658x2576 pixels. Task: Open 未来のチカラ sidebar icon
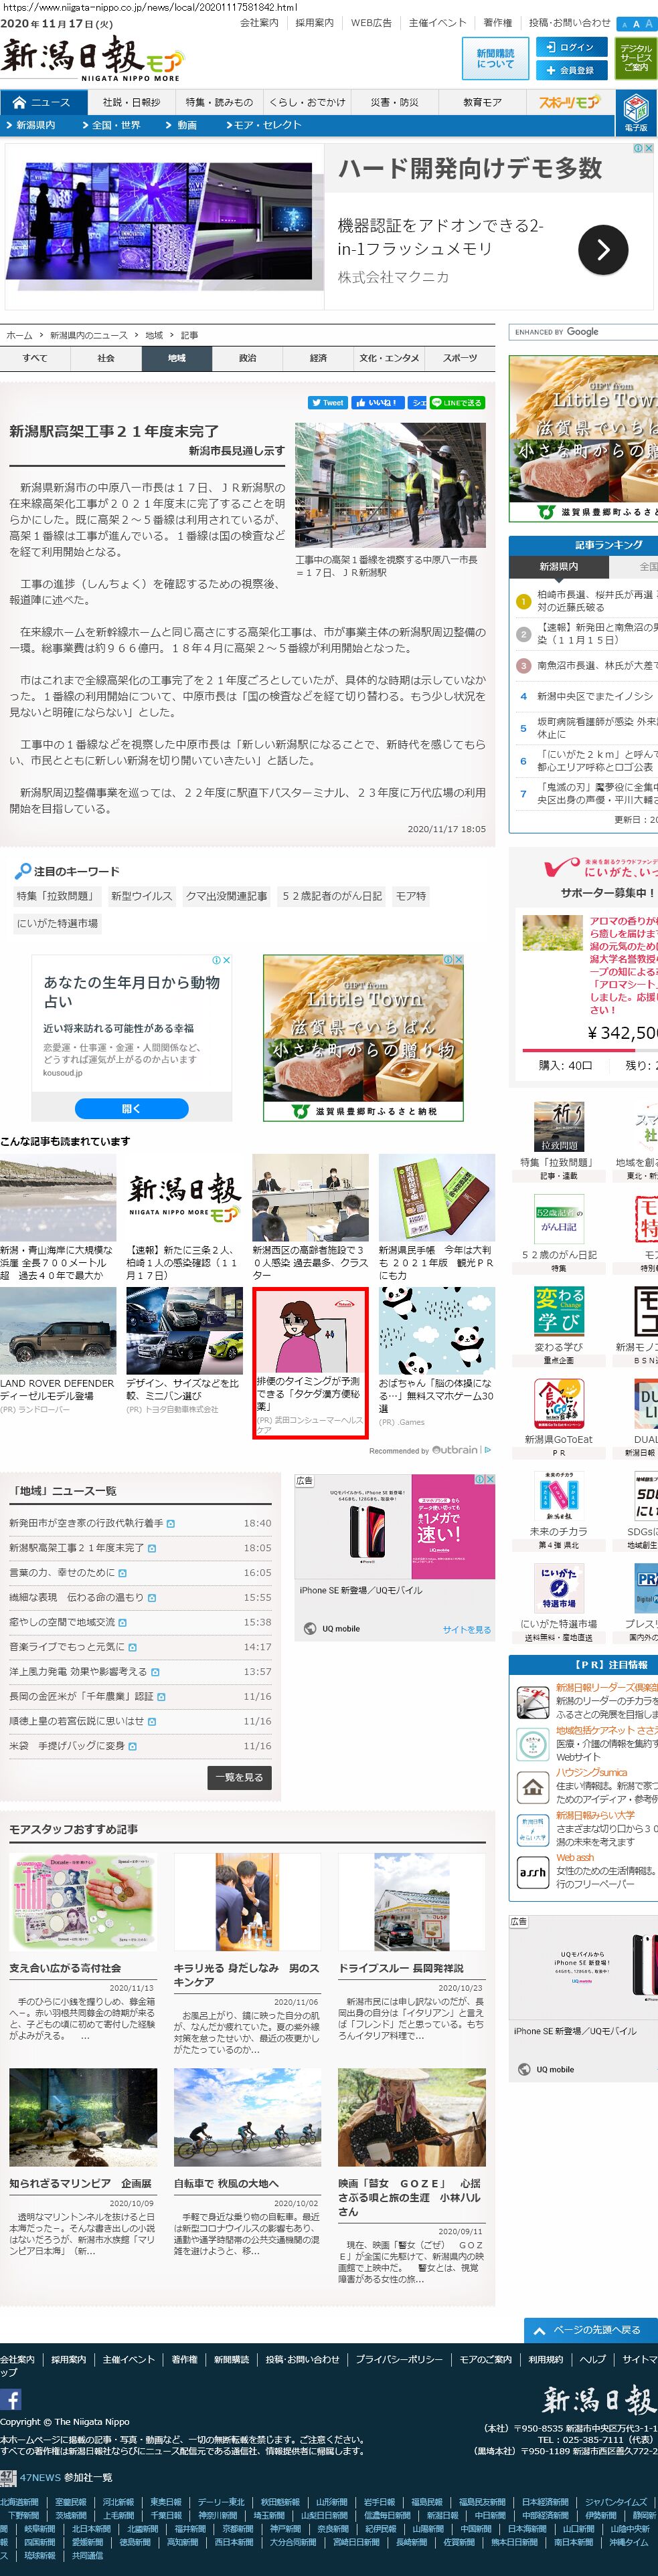pos(558,1496)
